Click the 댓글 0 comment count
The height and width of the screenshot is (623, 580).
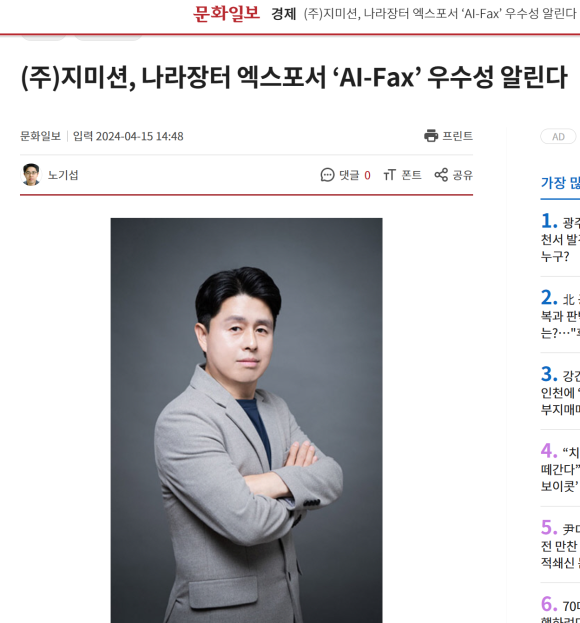point(355,175)
